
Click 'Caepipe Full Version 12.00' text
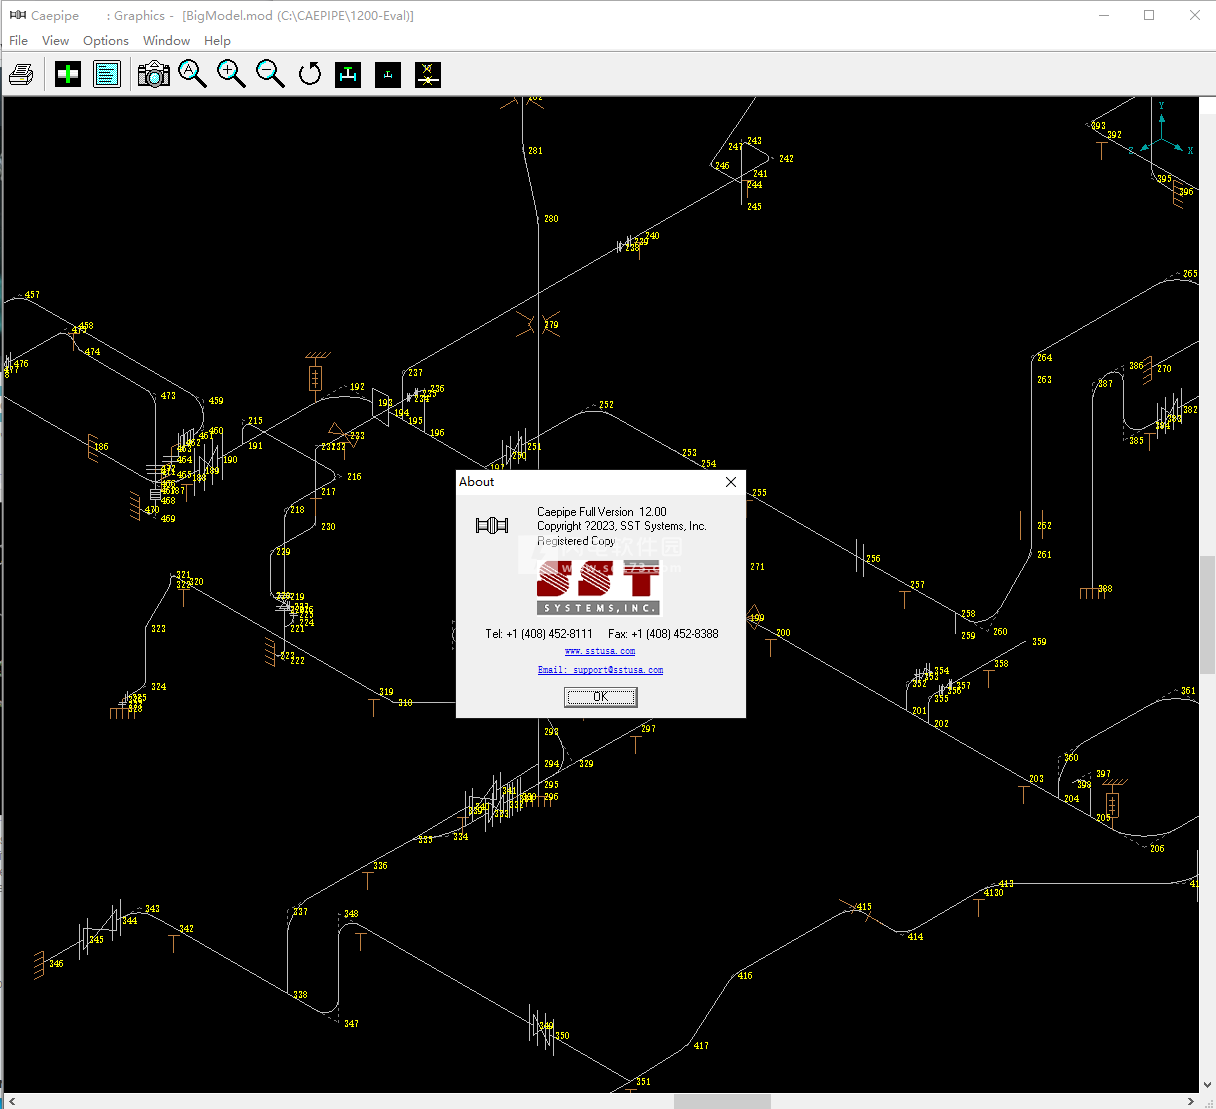pyautogui.click(x=602, y=512)
